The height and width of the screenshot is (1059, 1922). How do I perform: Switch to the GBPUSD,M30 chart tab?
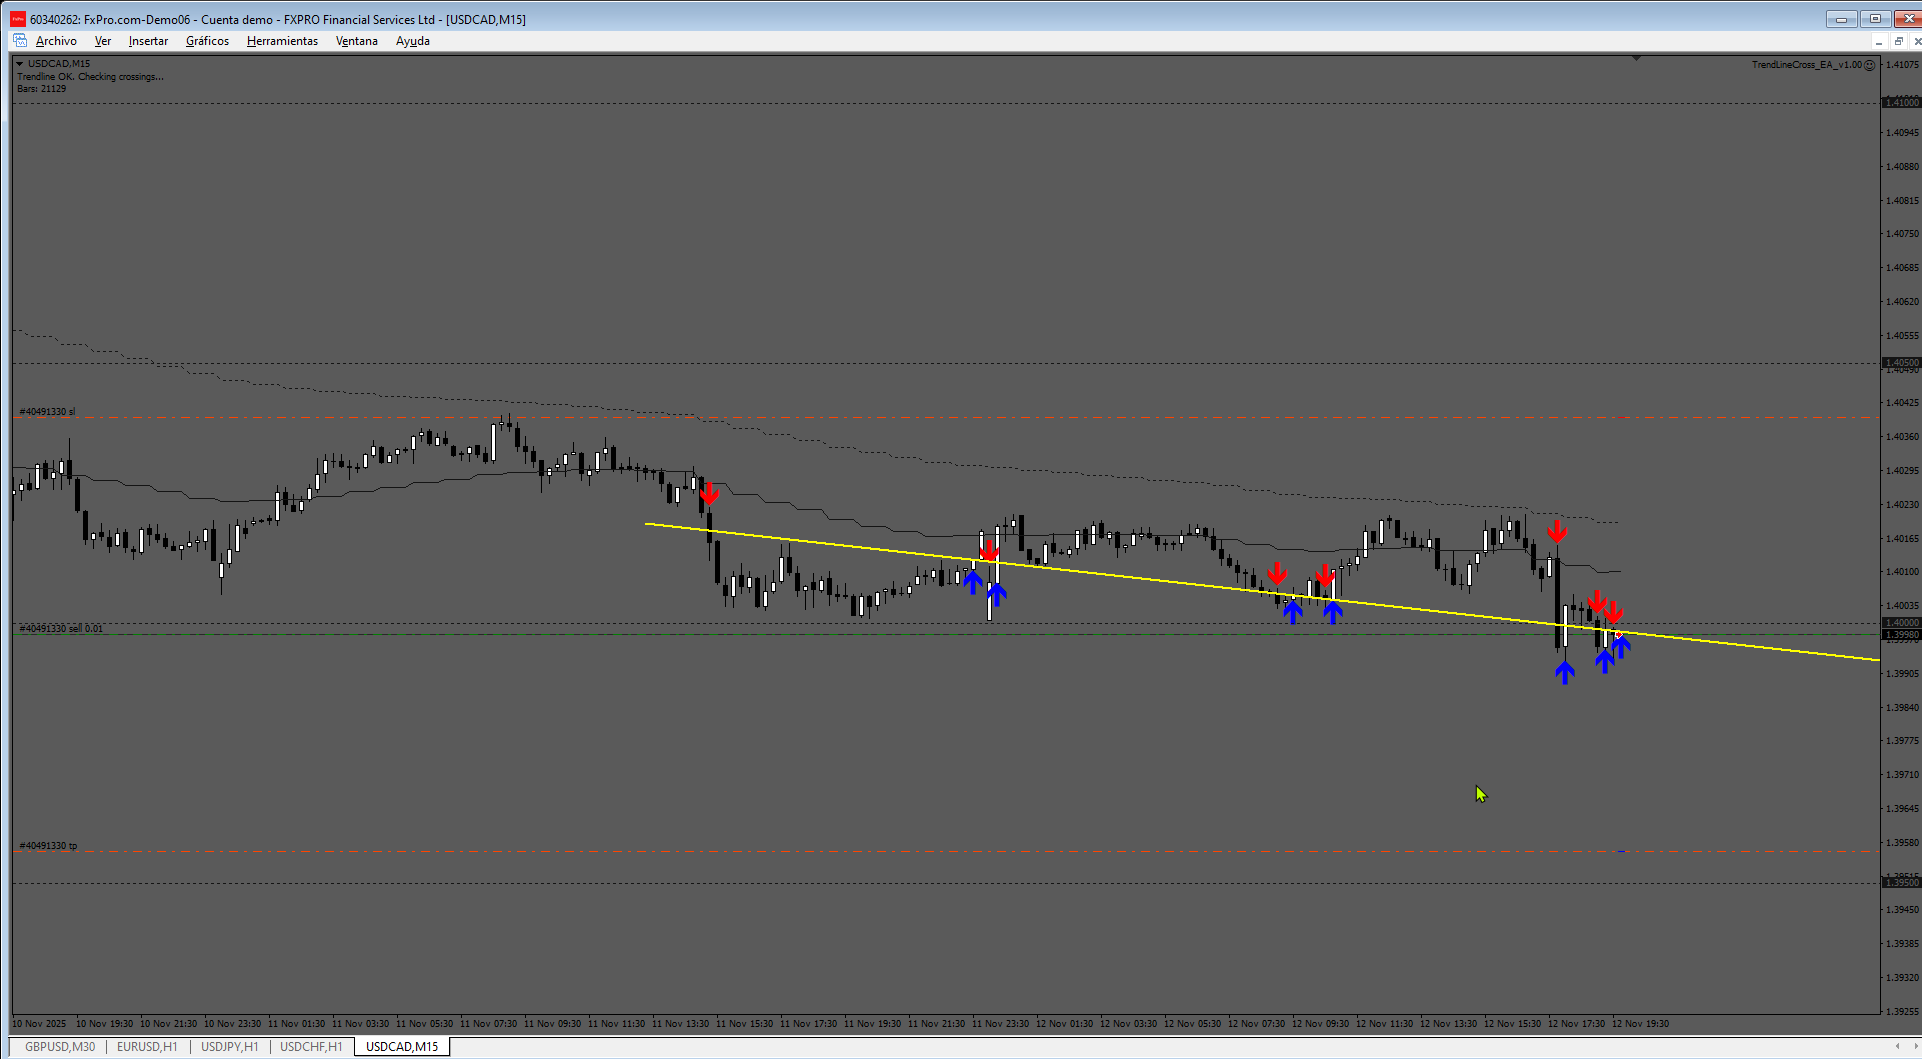point(60,1047)
